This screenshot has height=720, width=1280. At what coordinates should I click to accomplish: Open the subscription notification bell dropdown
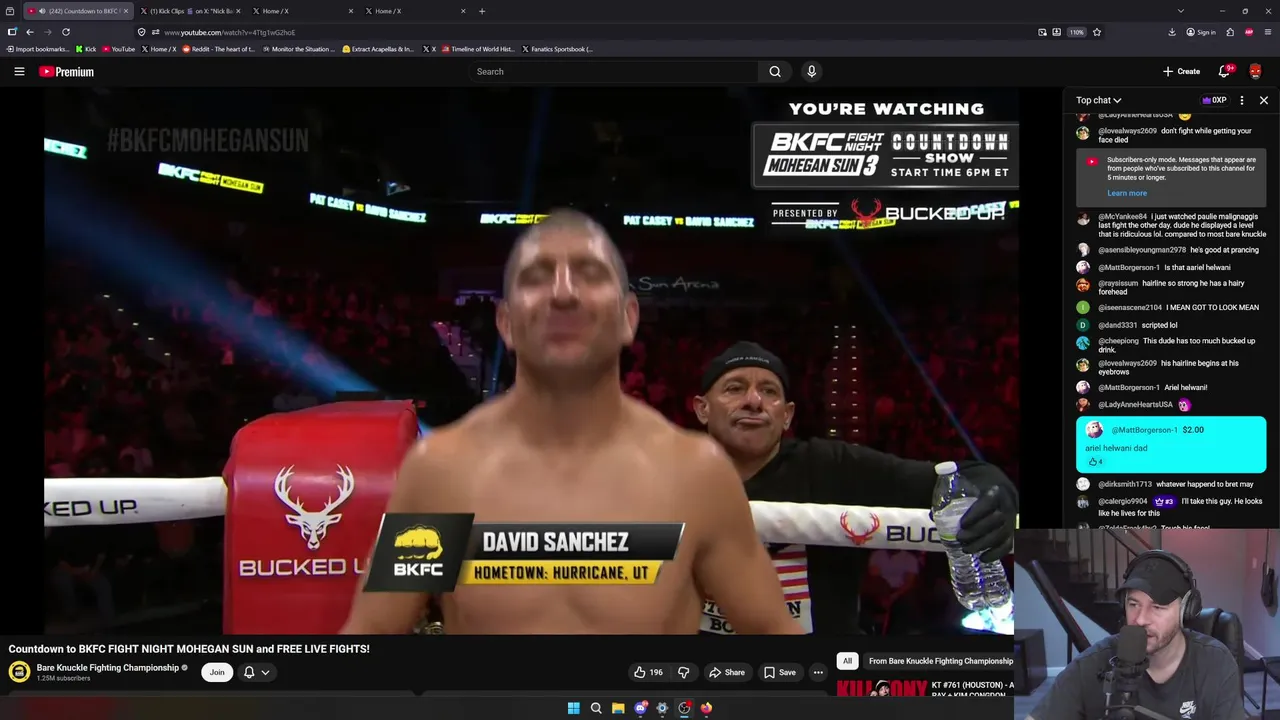click(256, 672)
